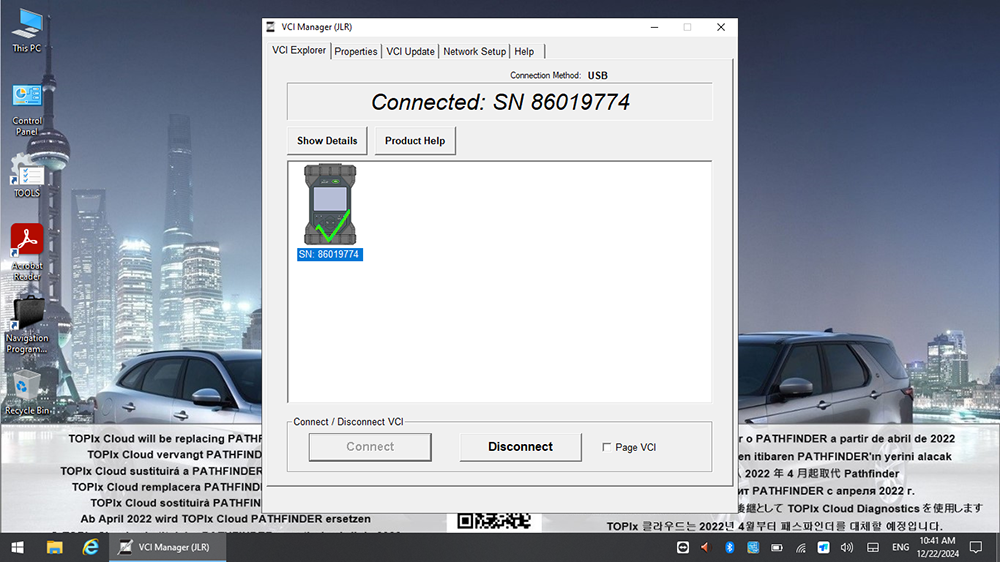Open the Recycle Bin

(27, 393)
